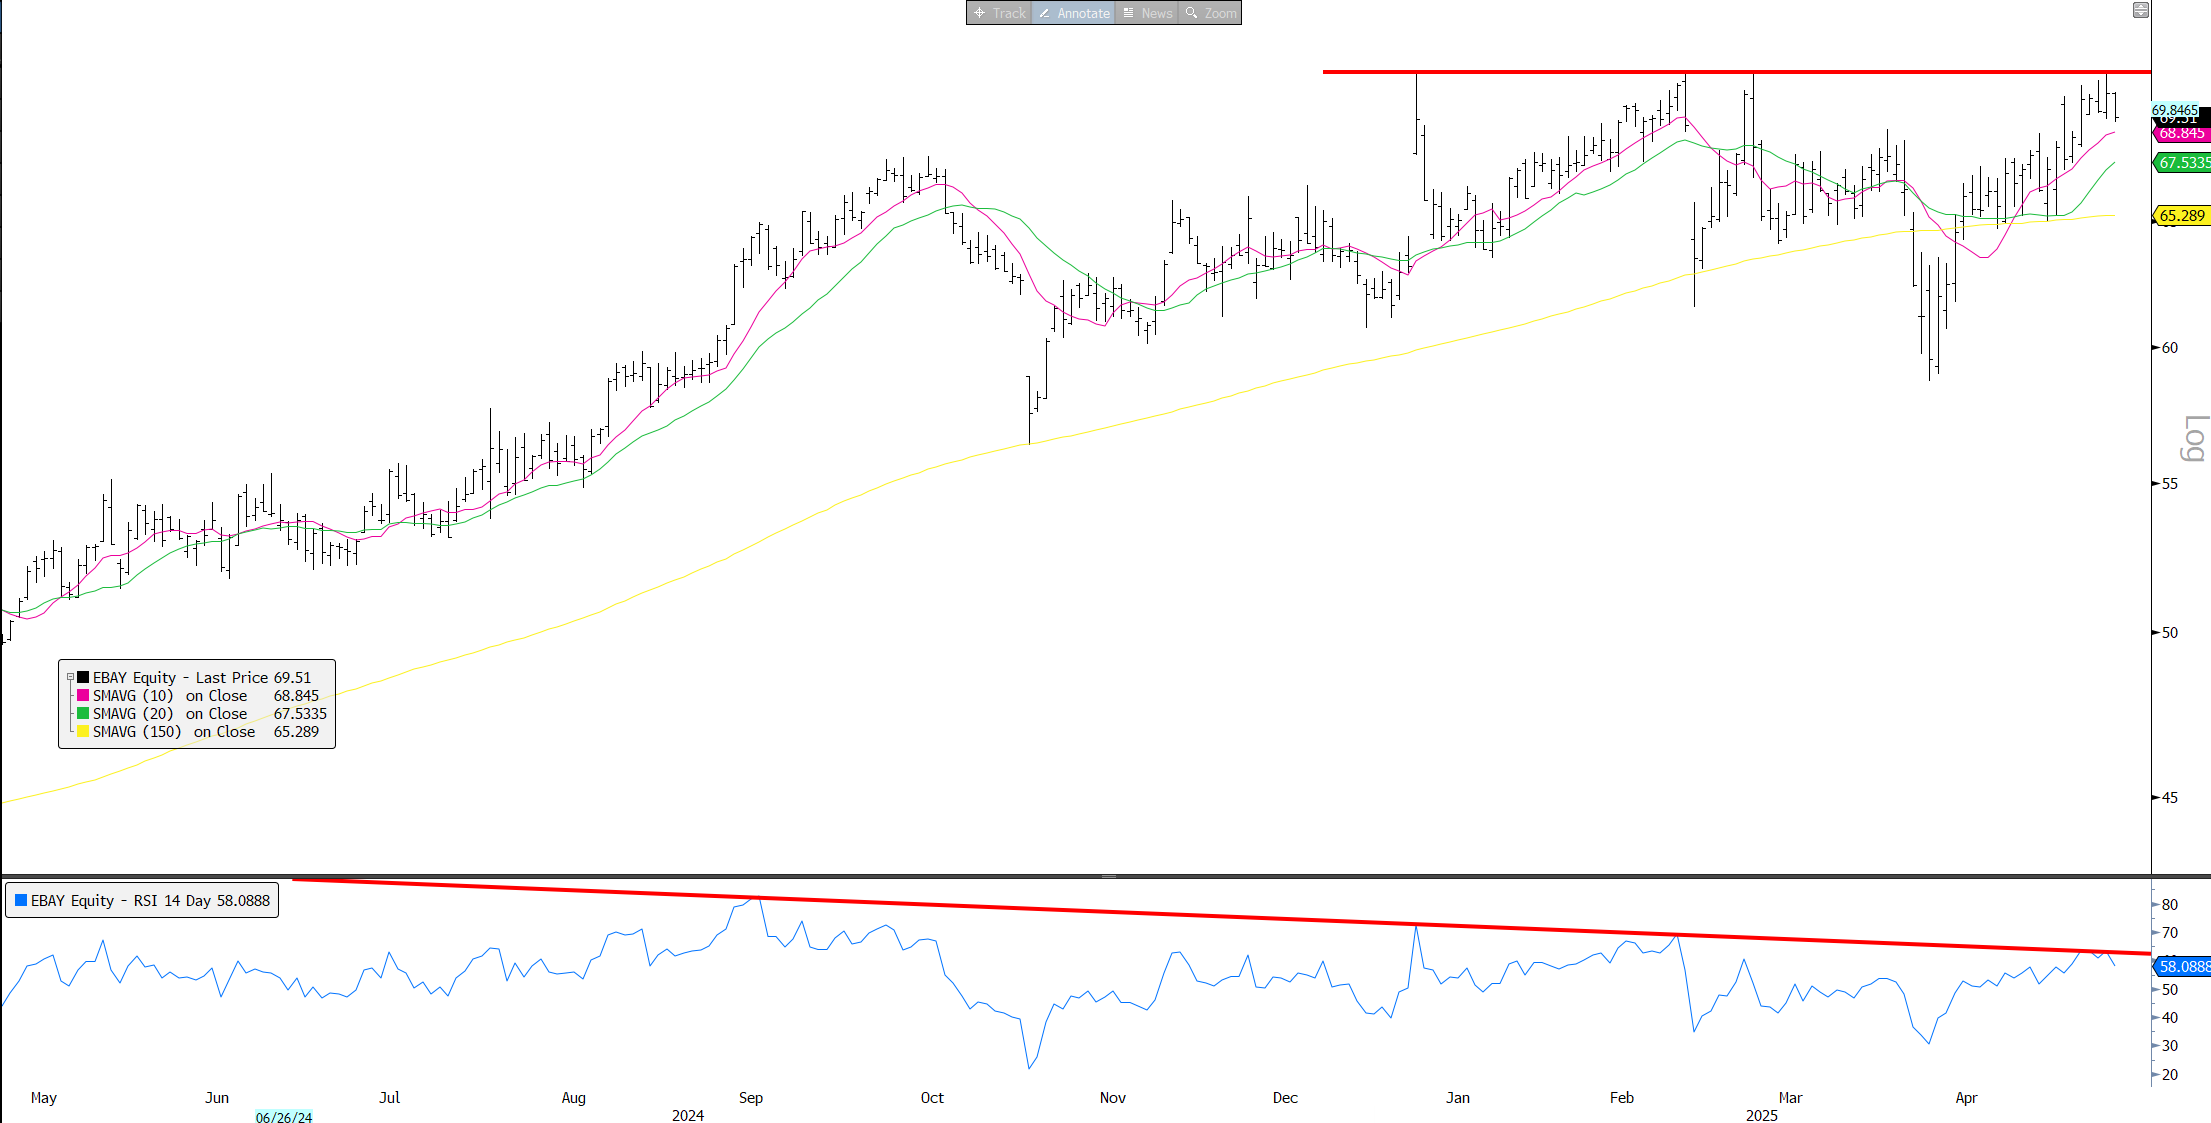Click the yellow SMAVG (150) swatch

(83, 731)
